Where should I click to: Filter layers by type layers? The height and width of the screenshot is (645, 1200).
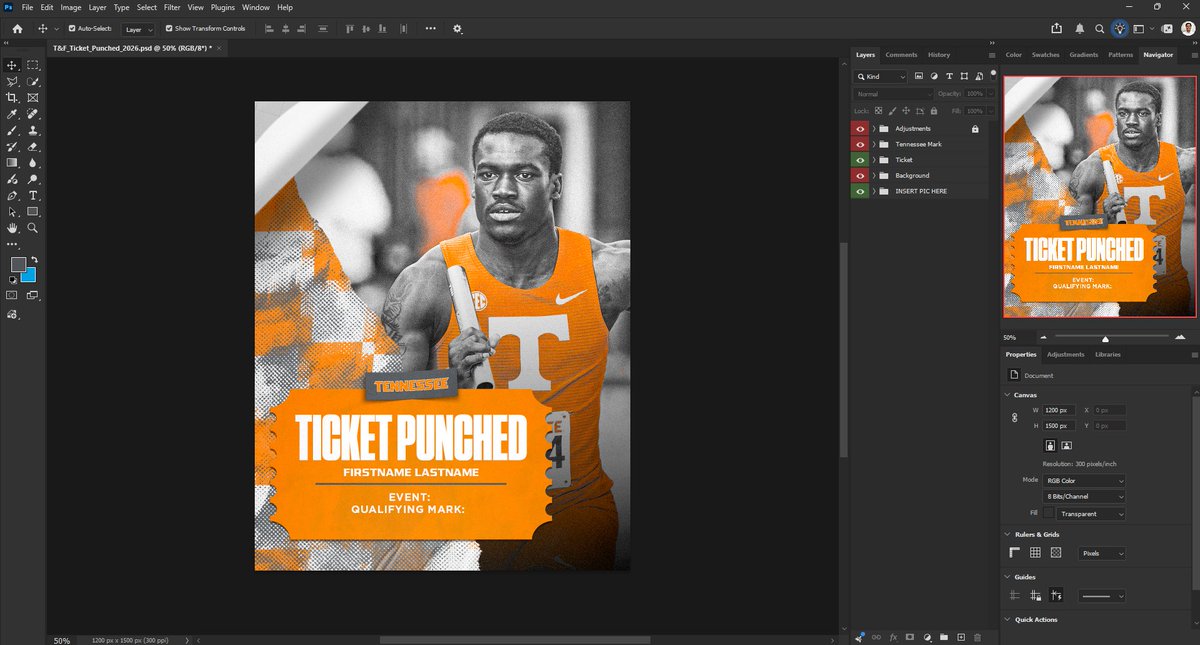click(x=949, y=76)
